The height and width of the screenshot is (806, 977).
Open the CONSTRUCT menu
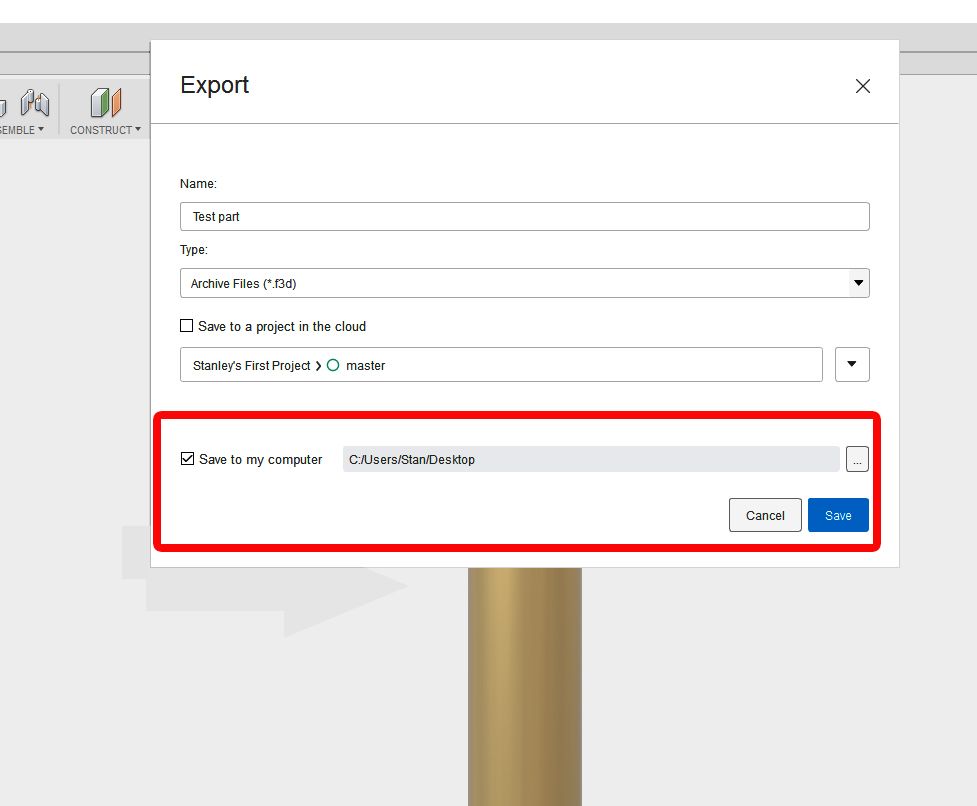105,130
